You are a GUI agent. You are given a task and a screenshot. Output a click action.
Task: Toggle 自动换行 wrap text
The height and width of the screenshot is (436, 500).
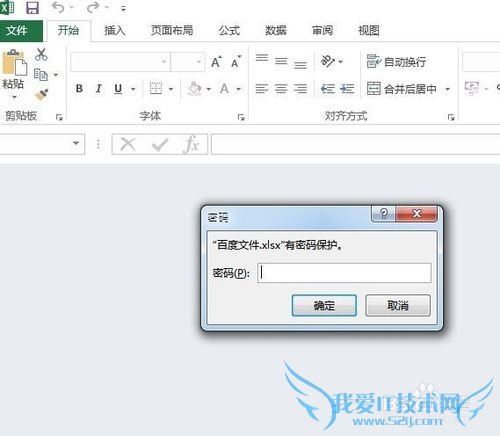(396, 62)
